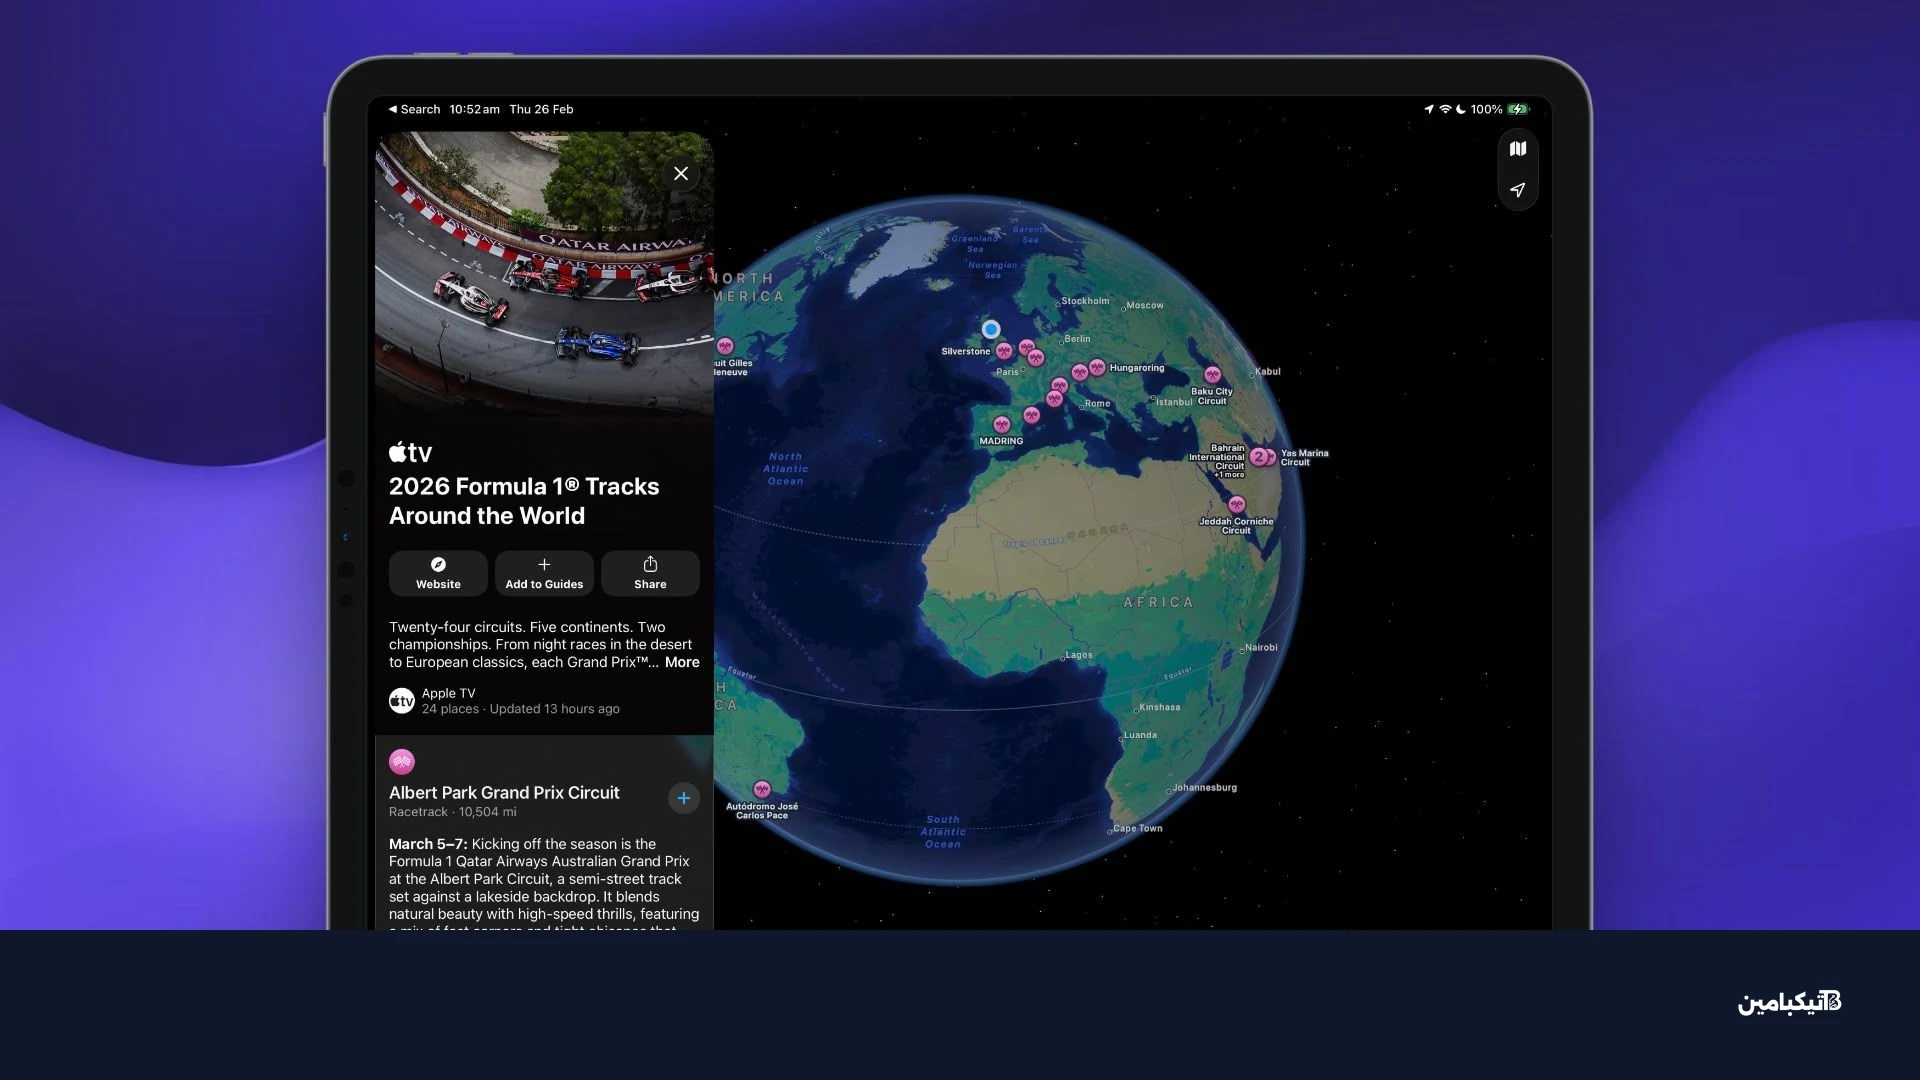Switch map display mode using the map icon
Viewport: 1920px width, 1080px height.
pos(1518,148)
